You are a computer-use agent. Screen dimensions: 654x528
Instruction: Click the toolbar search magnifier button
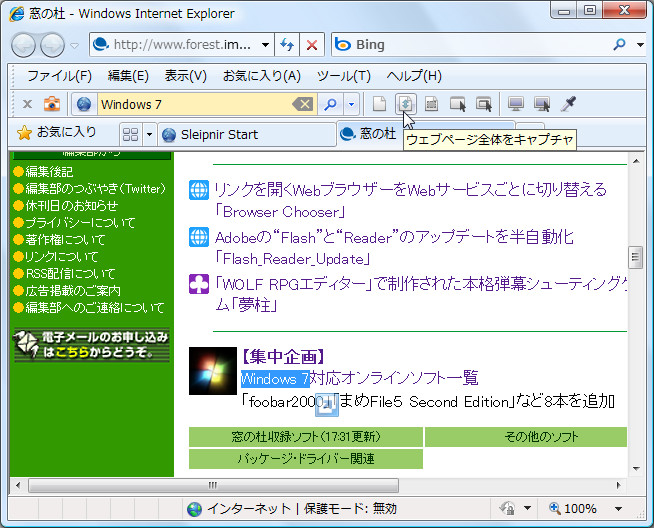pyautogui.click(x=330, y=104)
